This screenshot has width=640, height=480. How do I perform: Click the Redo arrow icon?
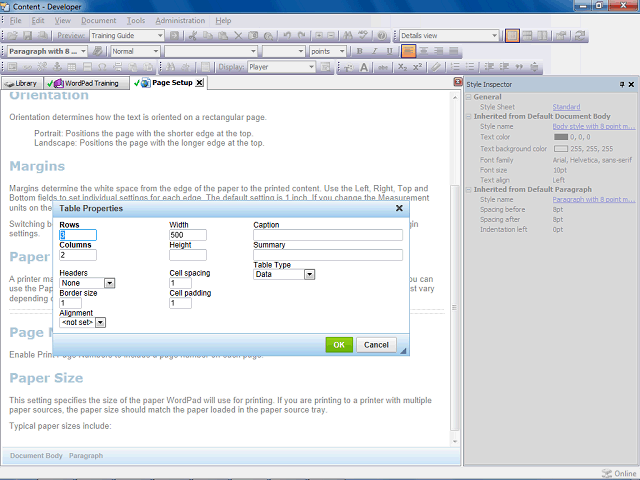[x=302, y=36]
